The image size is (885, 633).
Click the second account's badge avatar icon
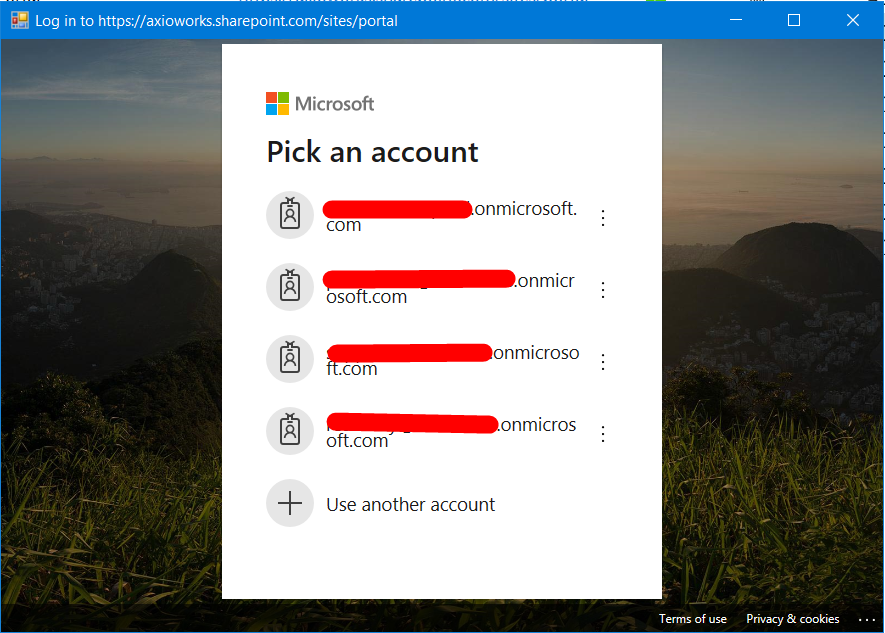(290, 287)
